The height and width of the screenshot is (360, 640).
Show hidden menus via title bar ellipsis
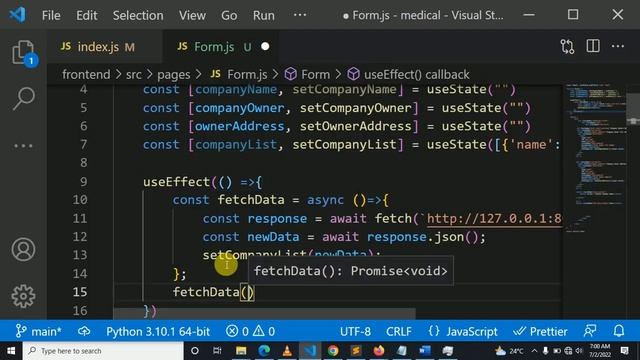[x=300, y=15]
